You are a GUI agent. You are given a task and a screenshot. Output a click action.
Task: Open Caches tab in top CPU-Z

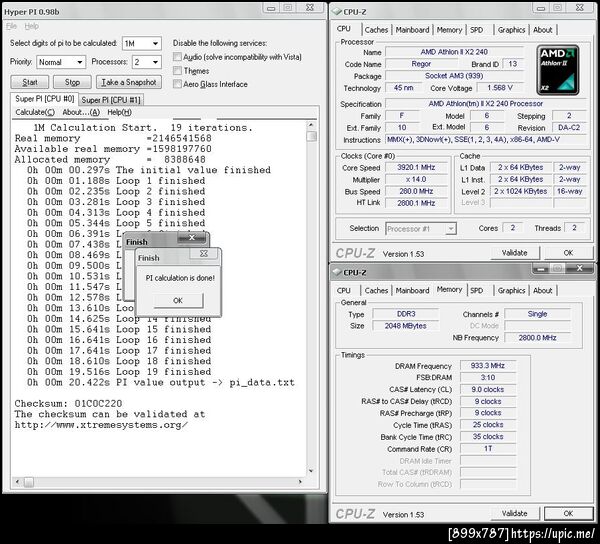point(376,29)
